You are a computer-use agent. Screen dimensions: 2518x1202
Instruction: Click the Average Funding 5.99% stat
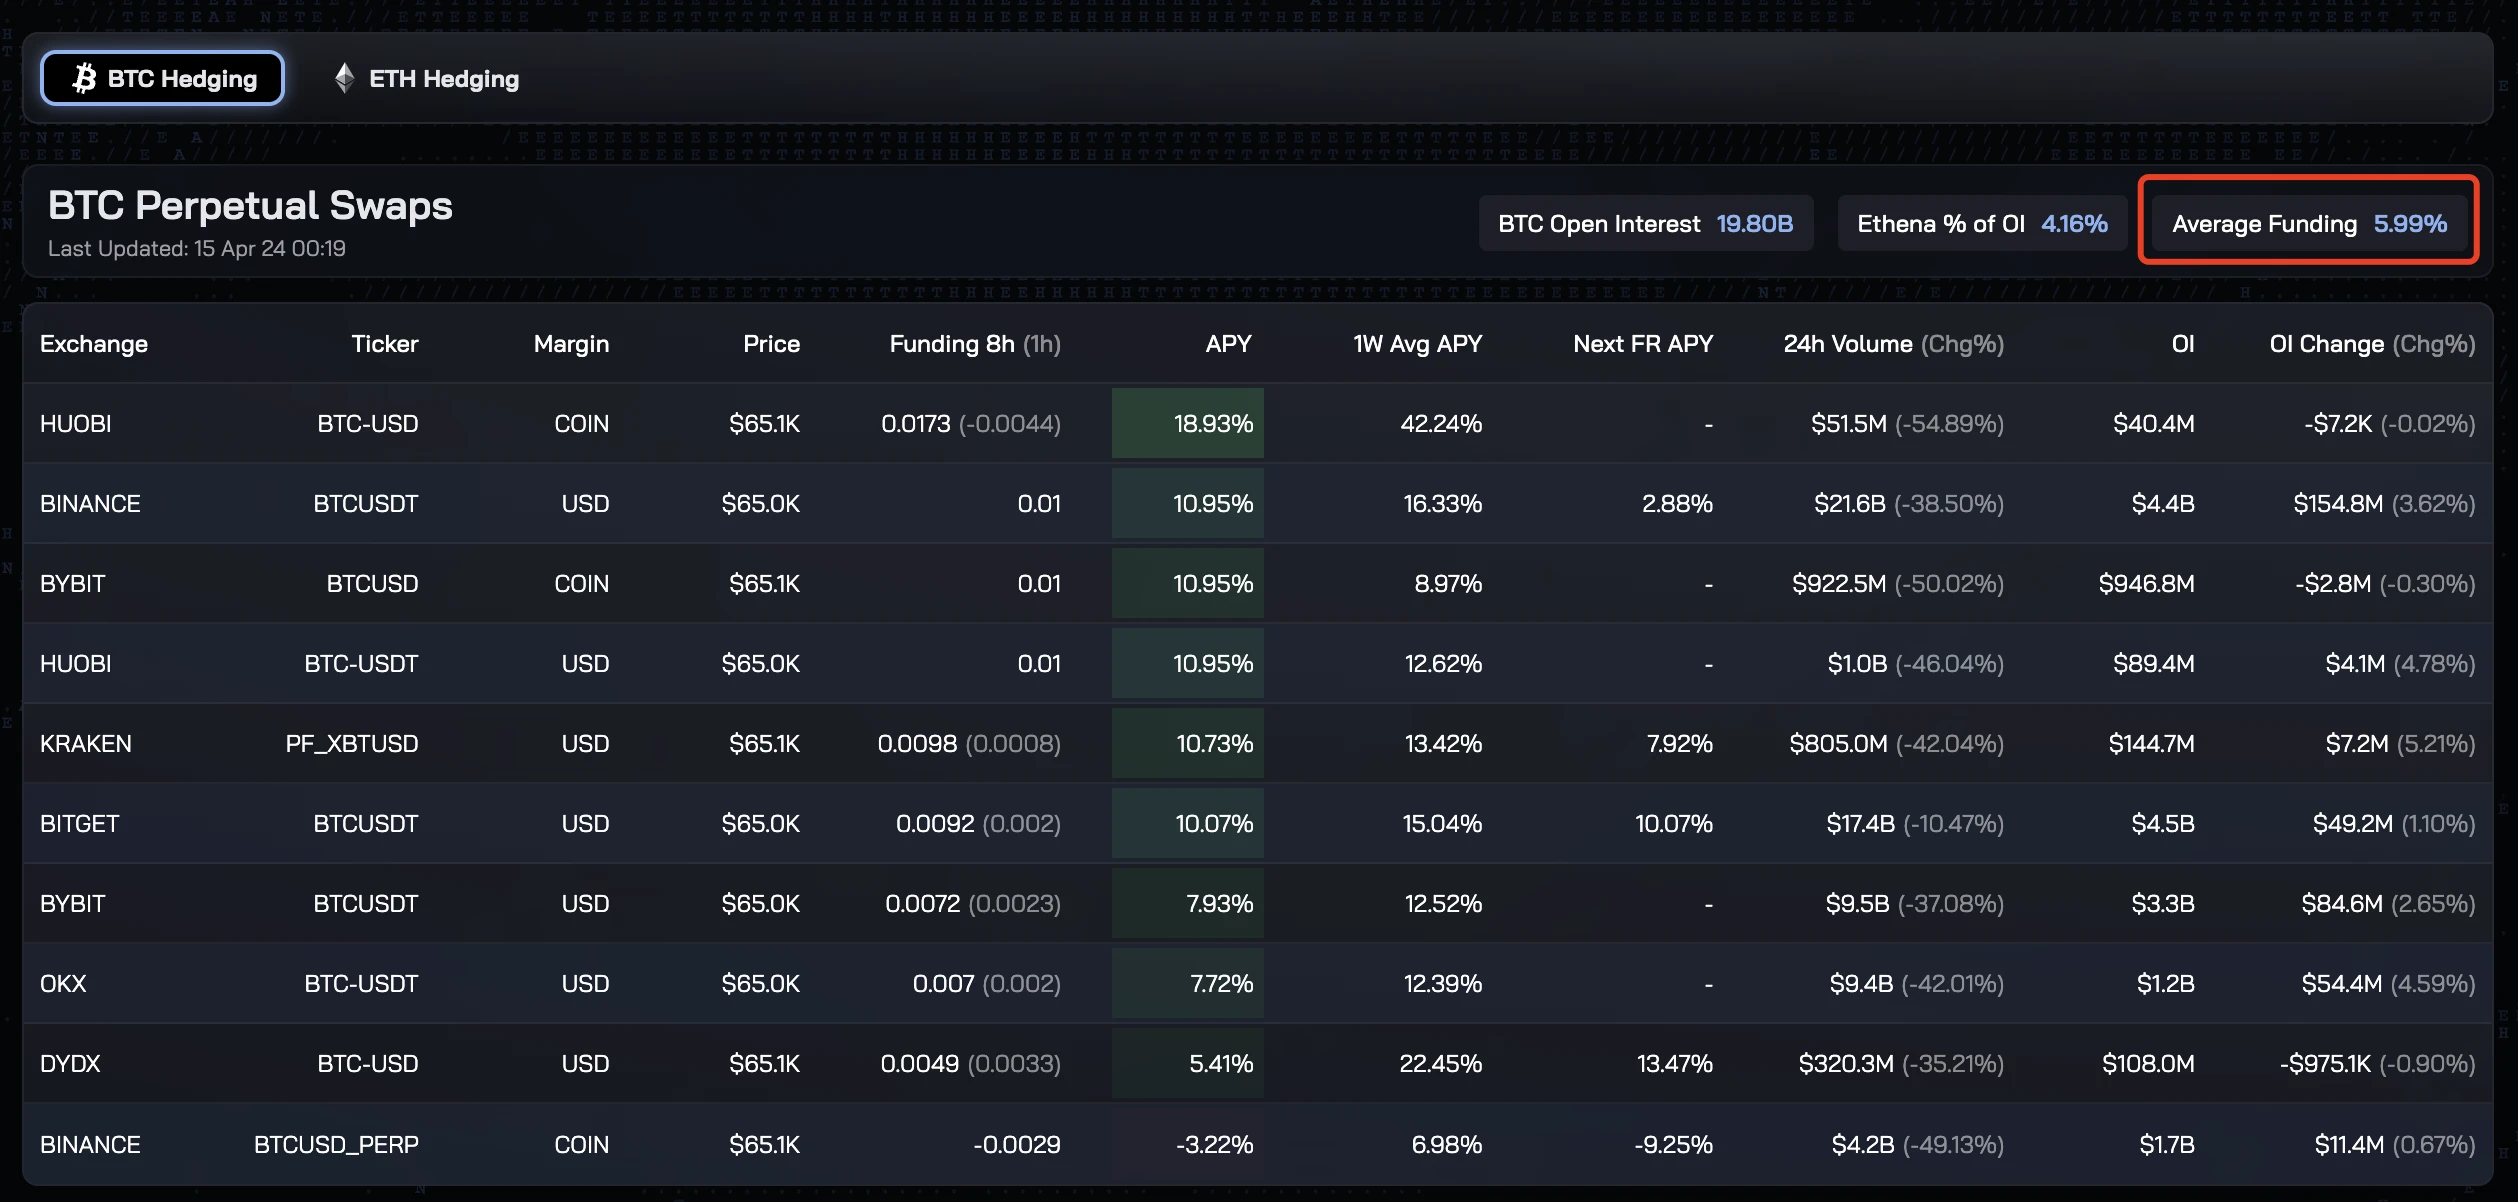coord(2308,223)
